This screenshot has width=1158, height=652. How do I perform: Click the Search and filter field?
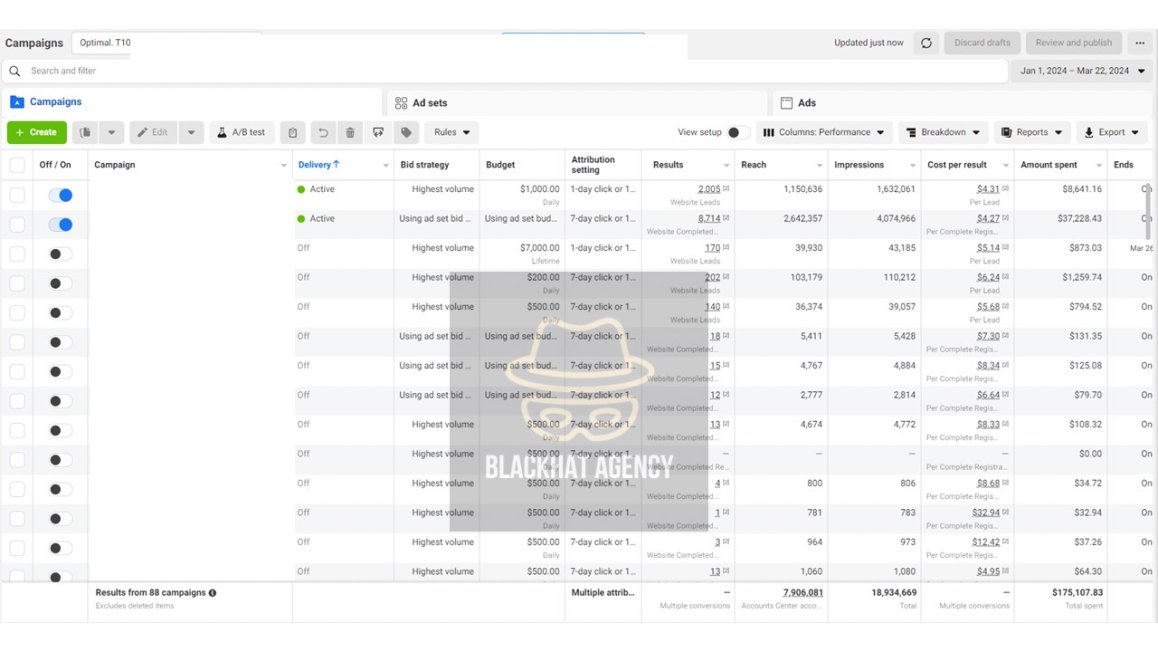[x=506, y=71]
